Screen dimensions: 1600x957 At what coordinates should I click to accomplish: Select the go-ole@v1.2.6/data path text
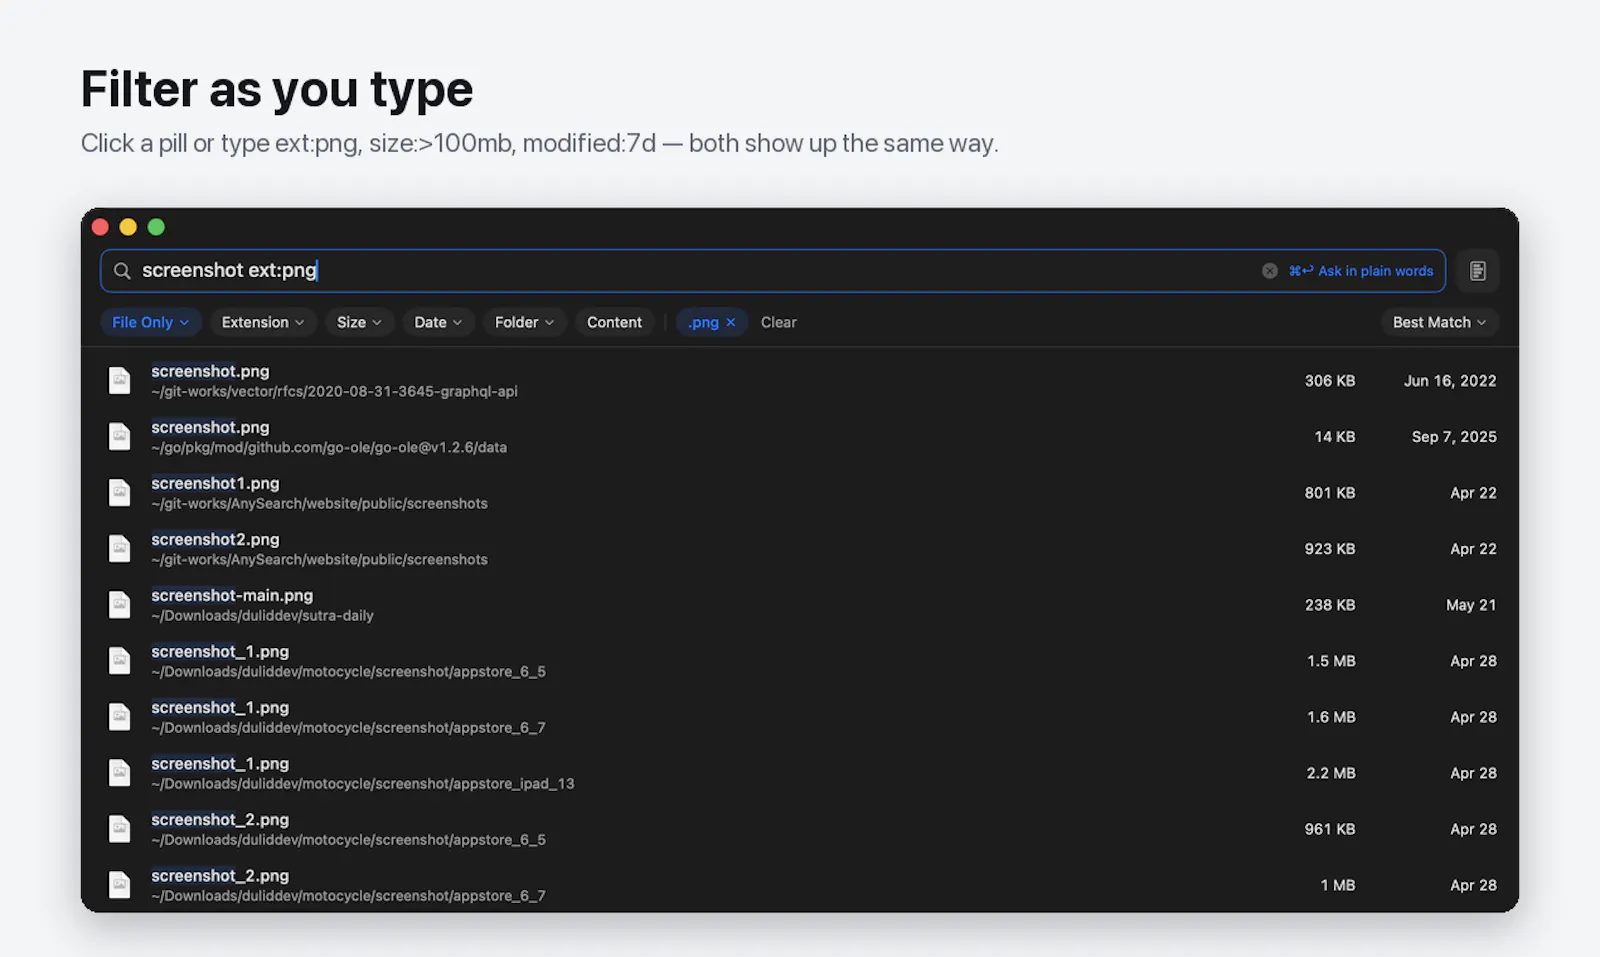[x=329, y=447]
